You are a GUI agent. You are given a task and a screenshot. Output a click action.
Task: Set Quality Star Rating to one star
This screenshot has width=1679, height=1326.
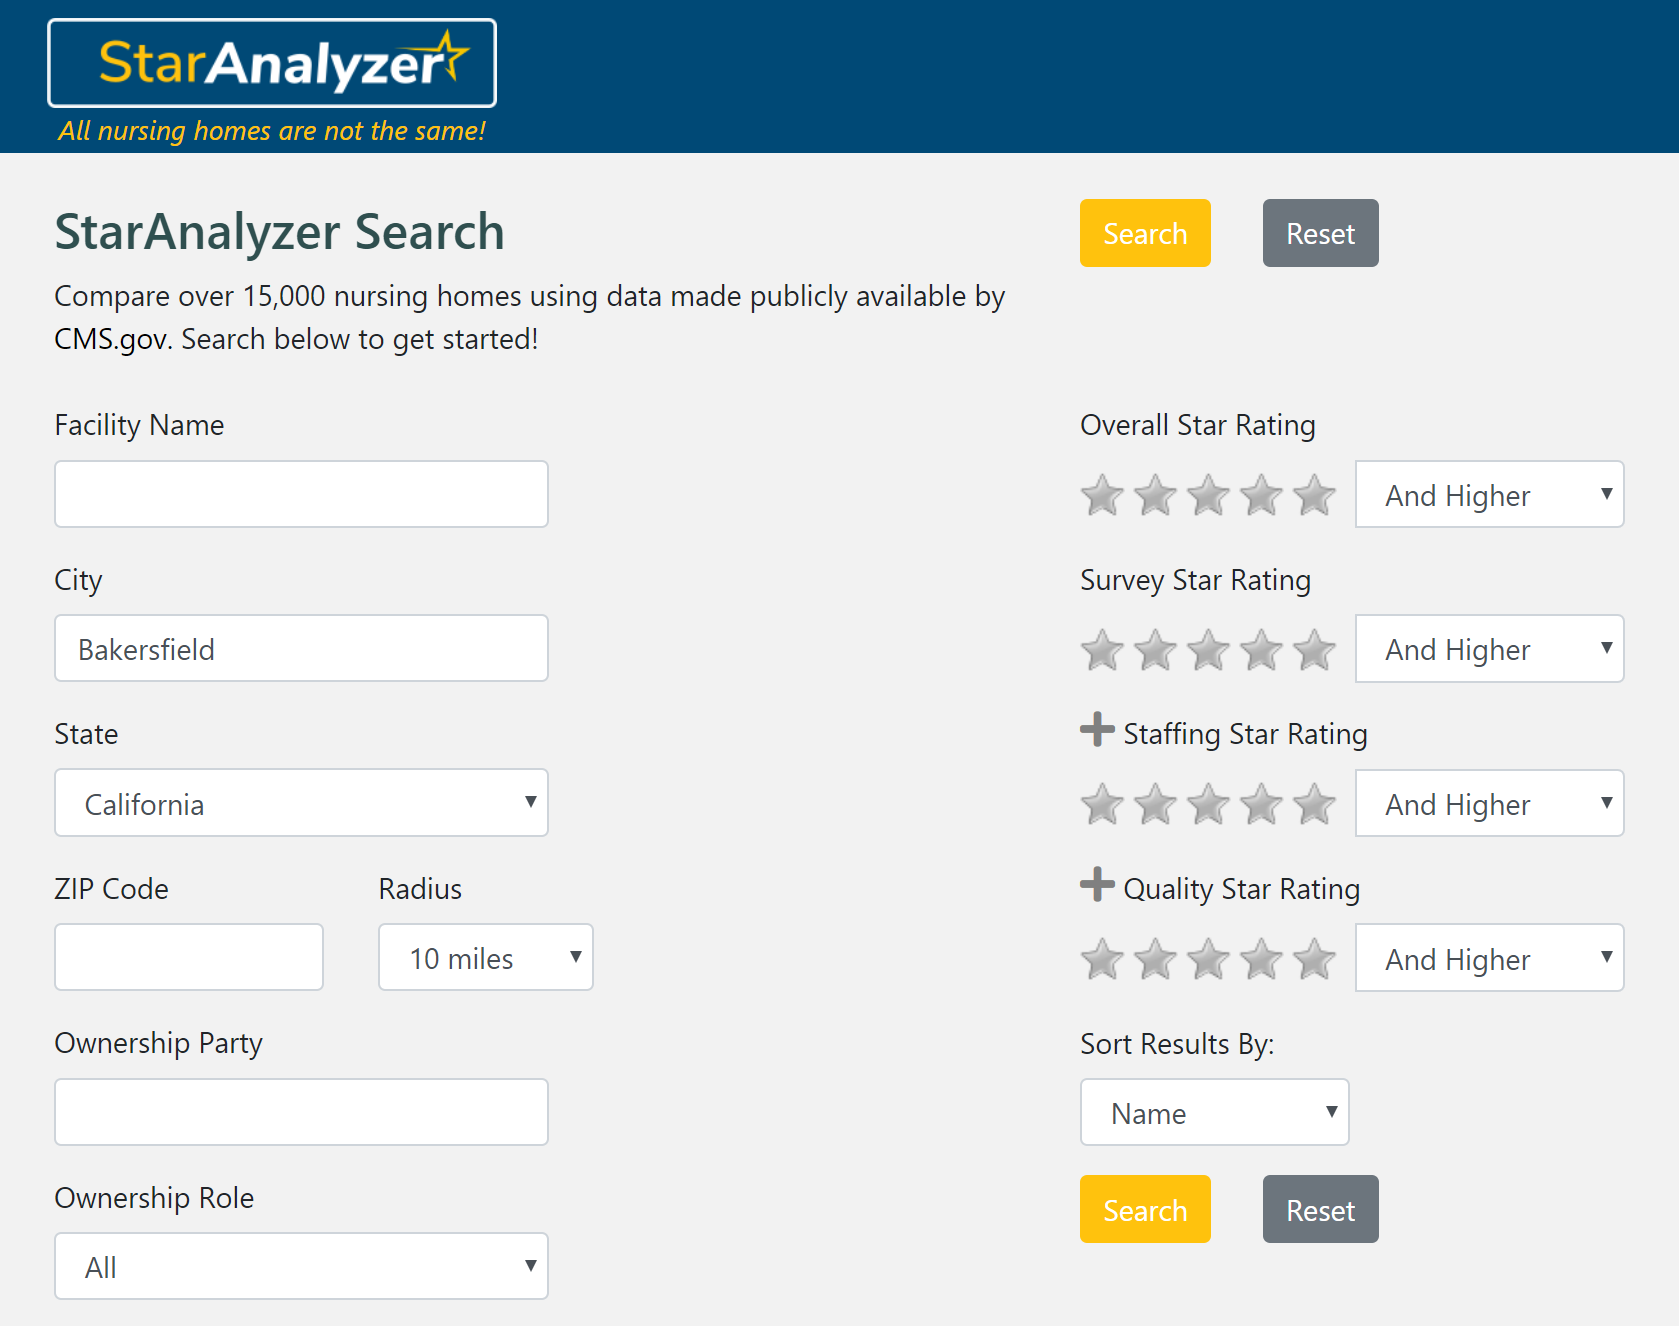coord(1102,959)
